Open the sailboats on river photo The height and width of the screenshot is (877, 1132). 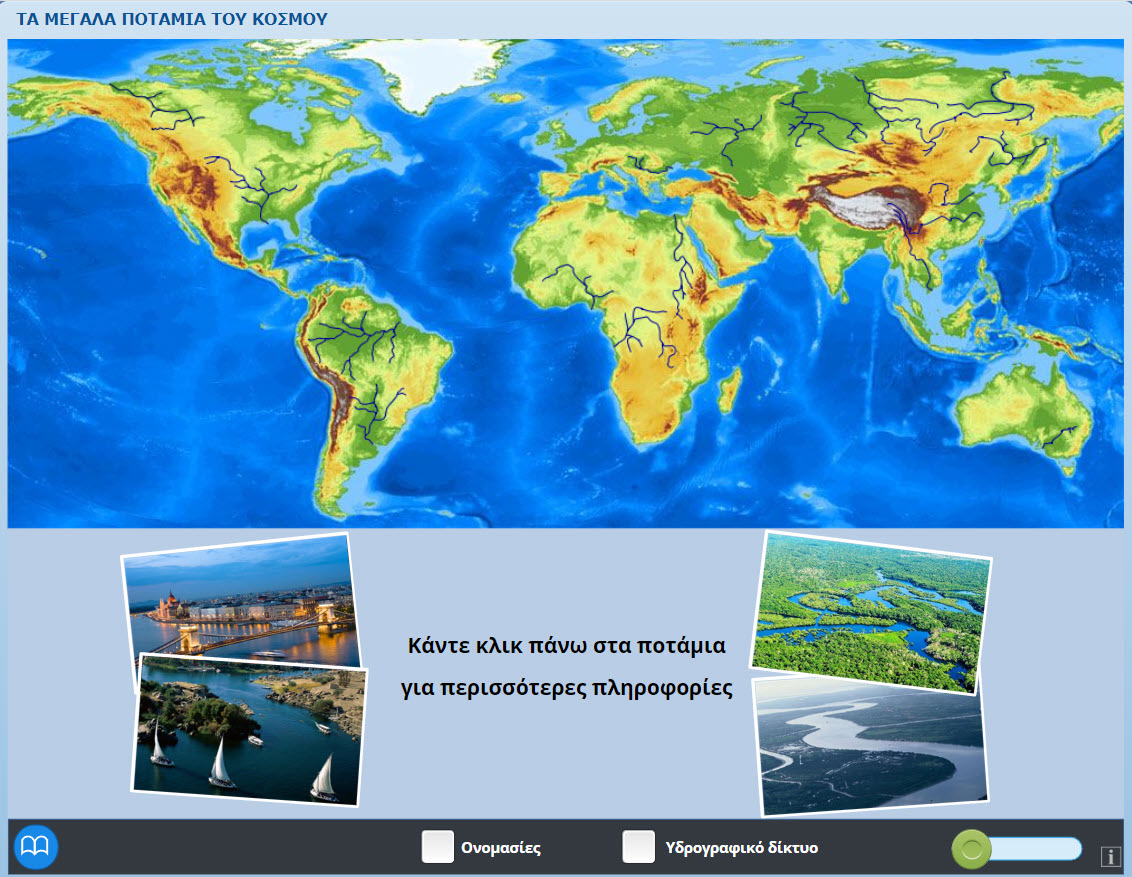pyautogui.click(x=251, y=730)
